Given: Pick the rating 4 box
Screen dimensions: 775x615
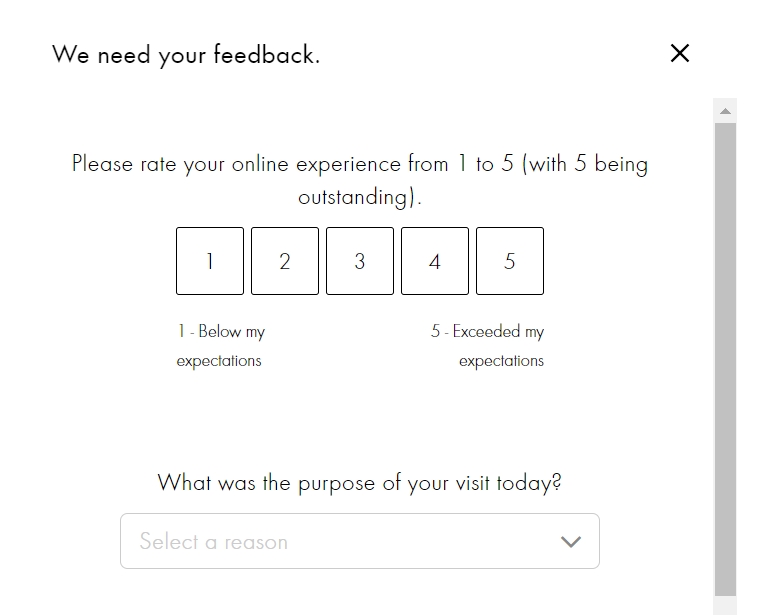Looking at the screenshot, I should 435,261.
